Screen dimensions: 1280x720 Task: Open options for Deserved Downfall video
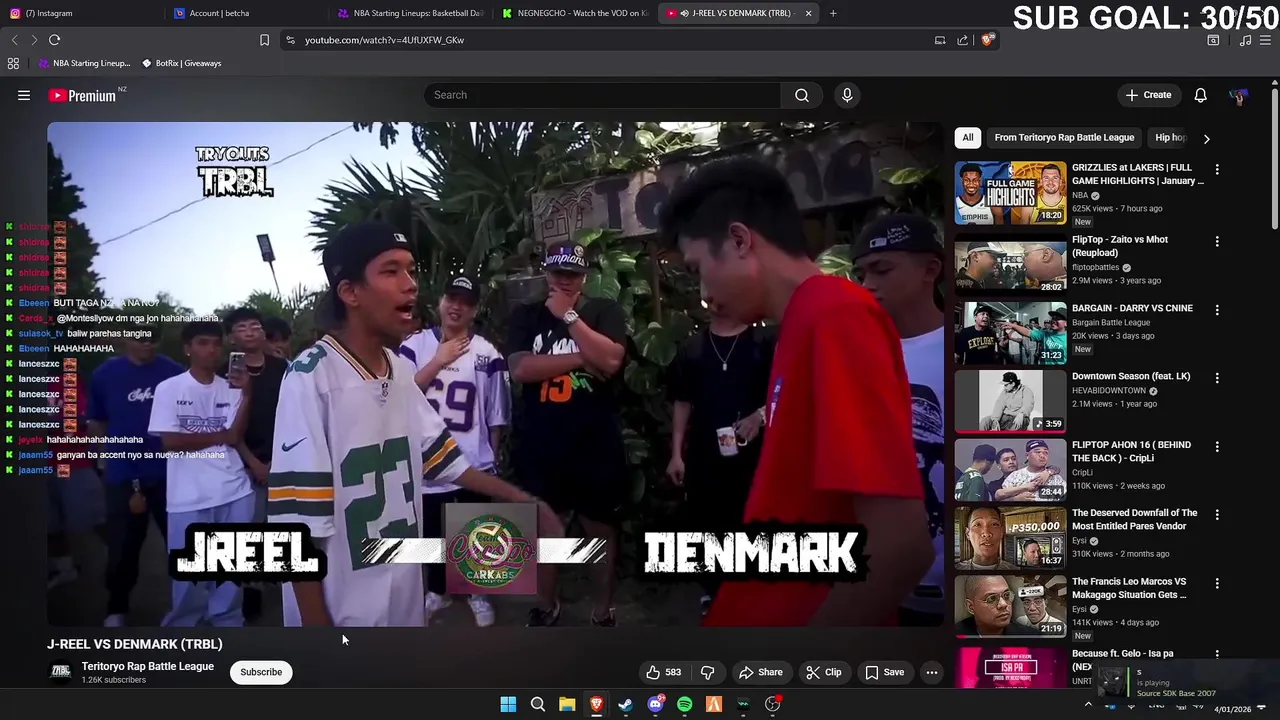(1217, 515)
